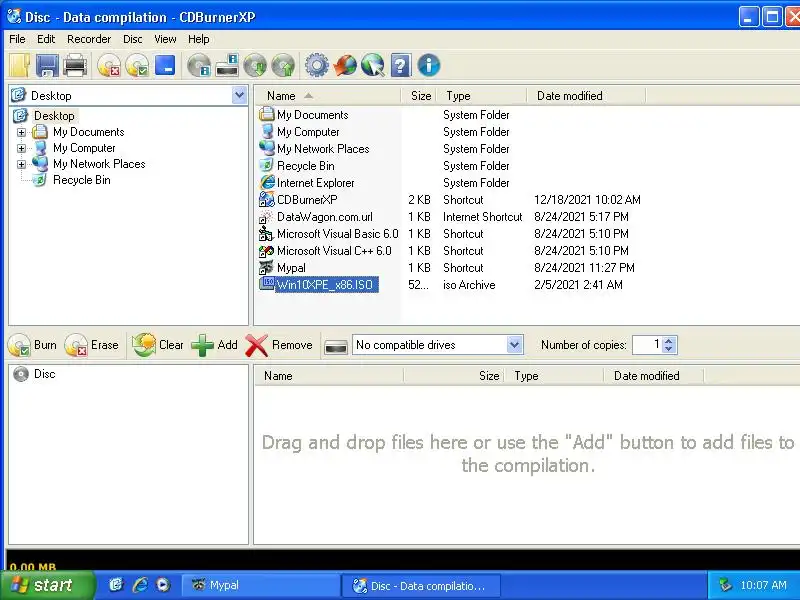The image size is (800, 600).
Task: Click the burn disc toolbar icon with green check
Action: tap(137, 65)
